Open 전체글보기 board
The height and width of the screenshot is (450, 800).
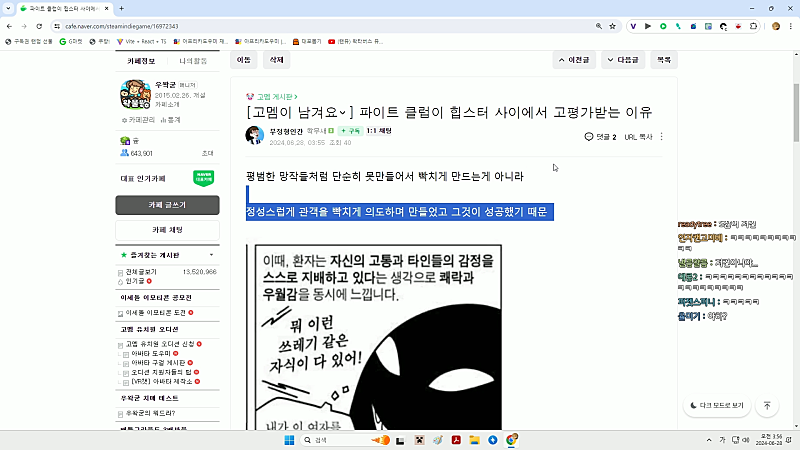(x=141, y=272)
